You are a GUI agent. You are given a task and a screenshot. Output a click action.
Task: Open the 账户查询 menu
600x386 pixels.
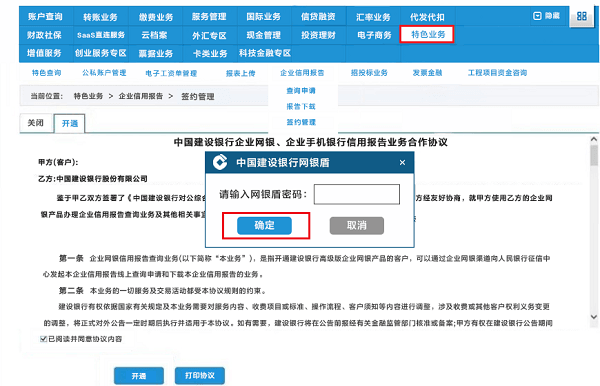[45, 16]
